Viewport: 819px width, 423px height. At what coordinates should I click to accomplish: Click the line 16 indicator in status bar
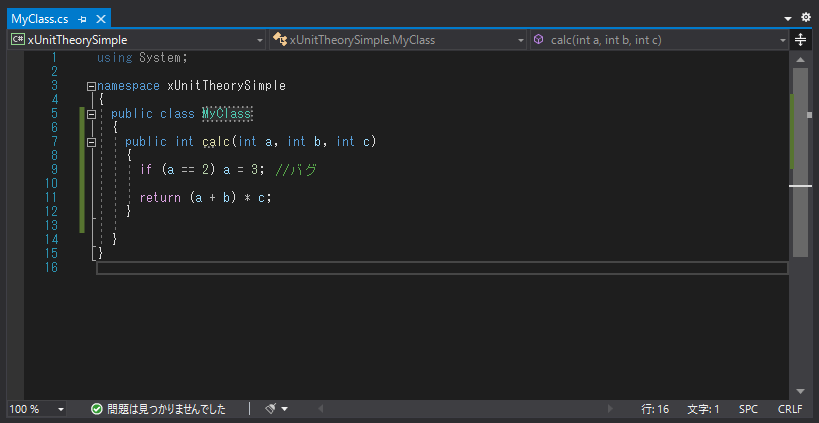tap(655, 409)
